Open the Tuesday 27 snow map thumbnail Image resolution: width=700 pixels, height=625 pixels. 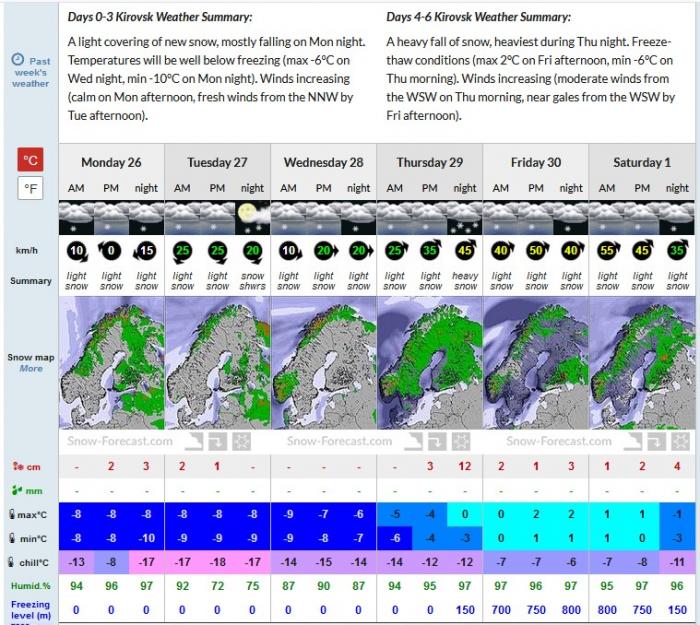click(x=218, y=362)
